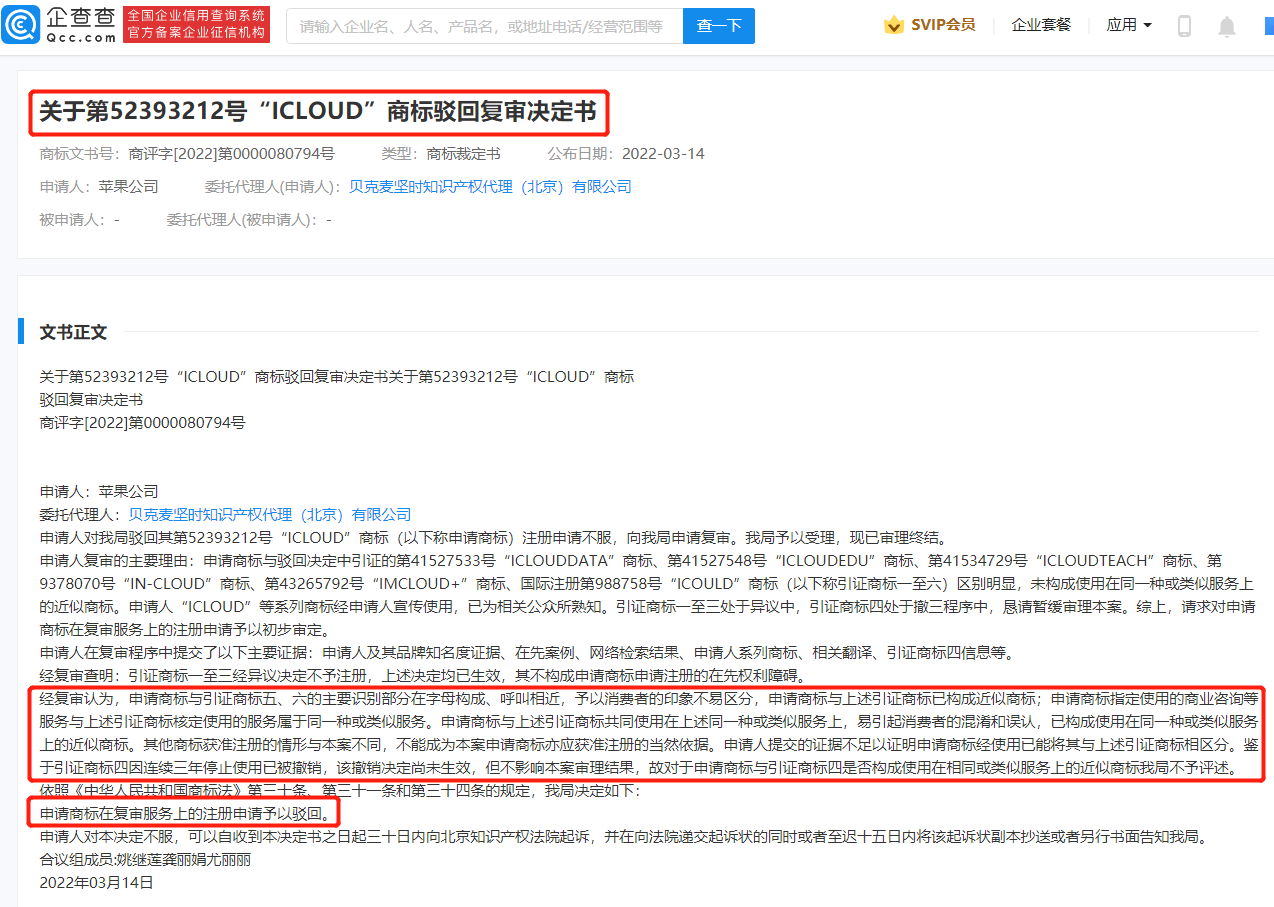Screen dimensions: 1274x907
Task: Focus the company search input field
Action: pos(484,26)
